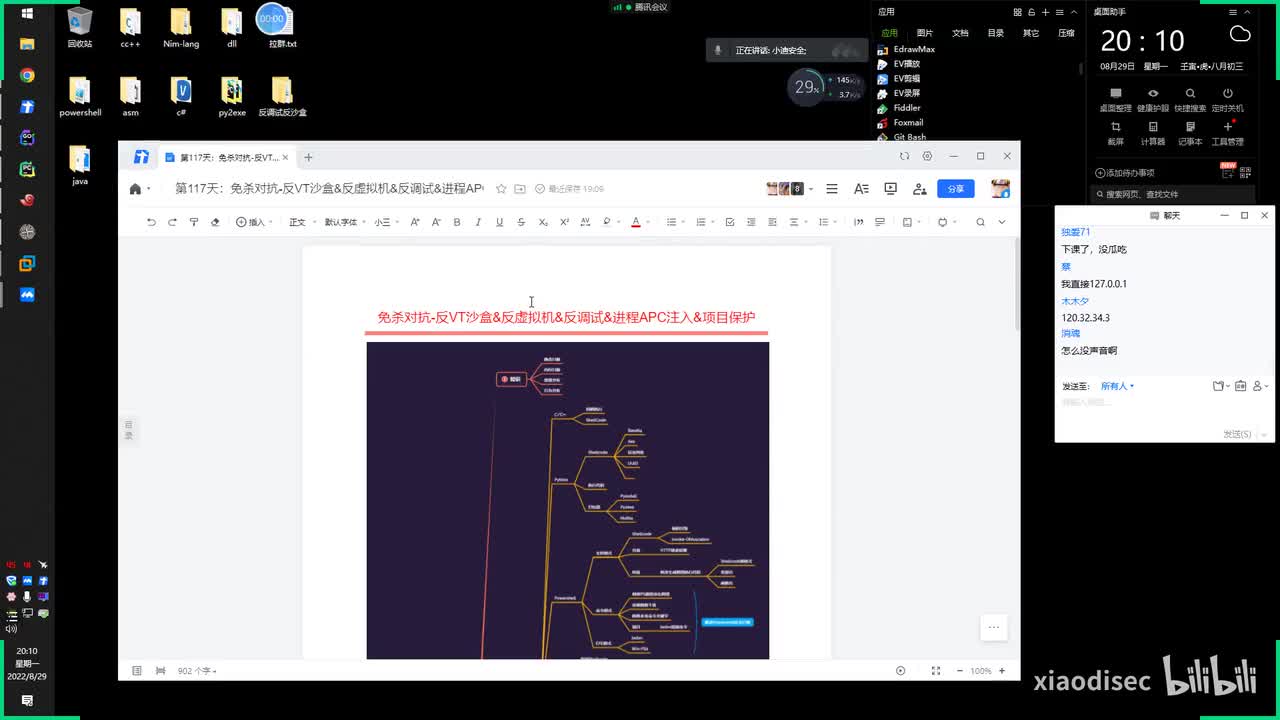
Task: Decrease font size with the A- icon
Action: tap(436, 222)
